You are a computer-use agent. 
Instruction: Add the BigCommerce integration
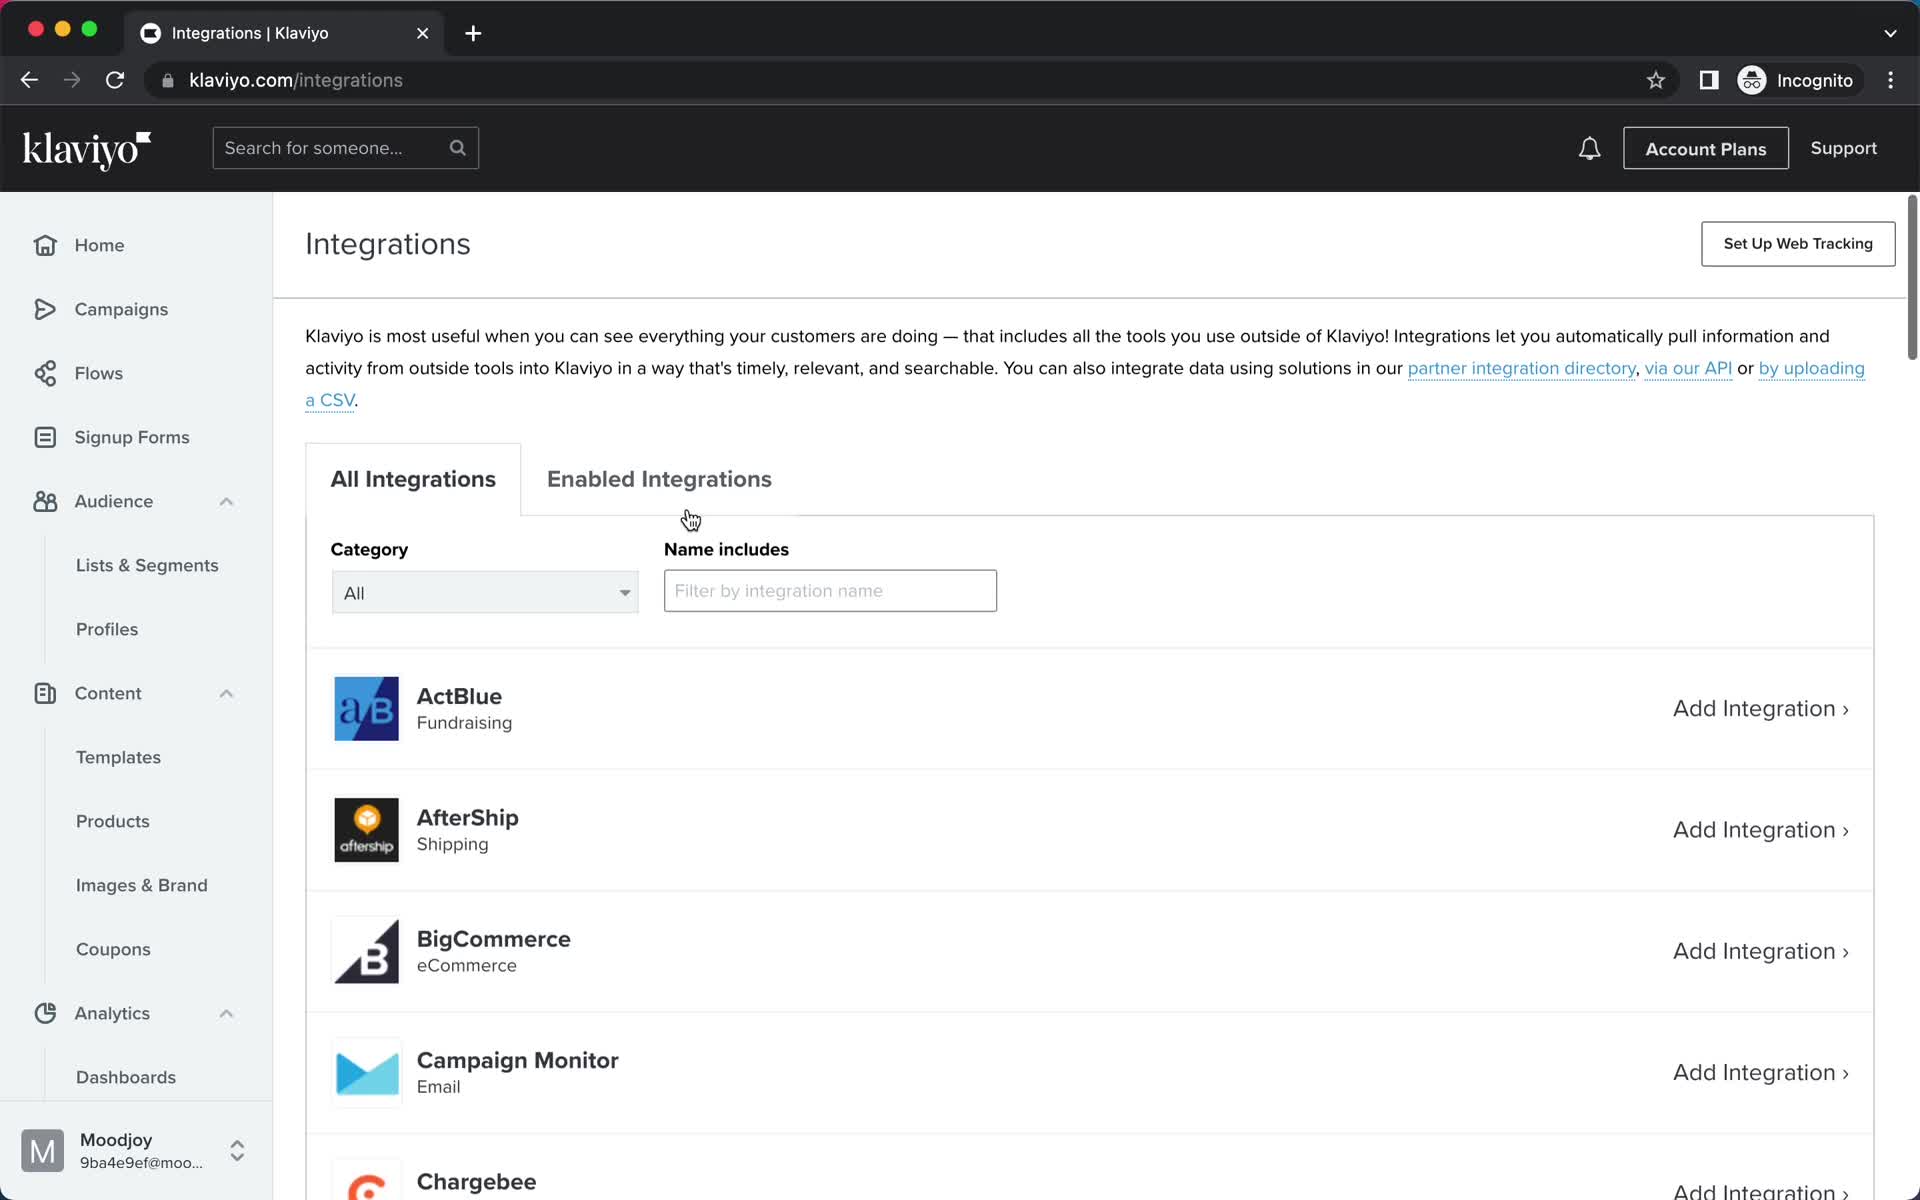click(1760, 951)
